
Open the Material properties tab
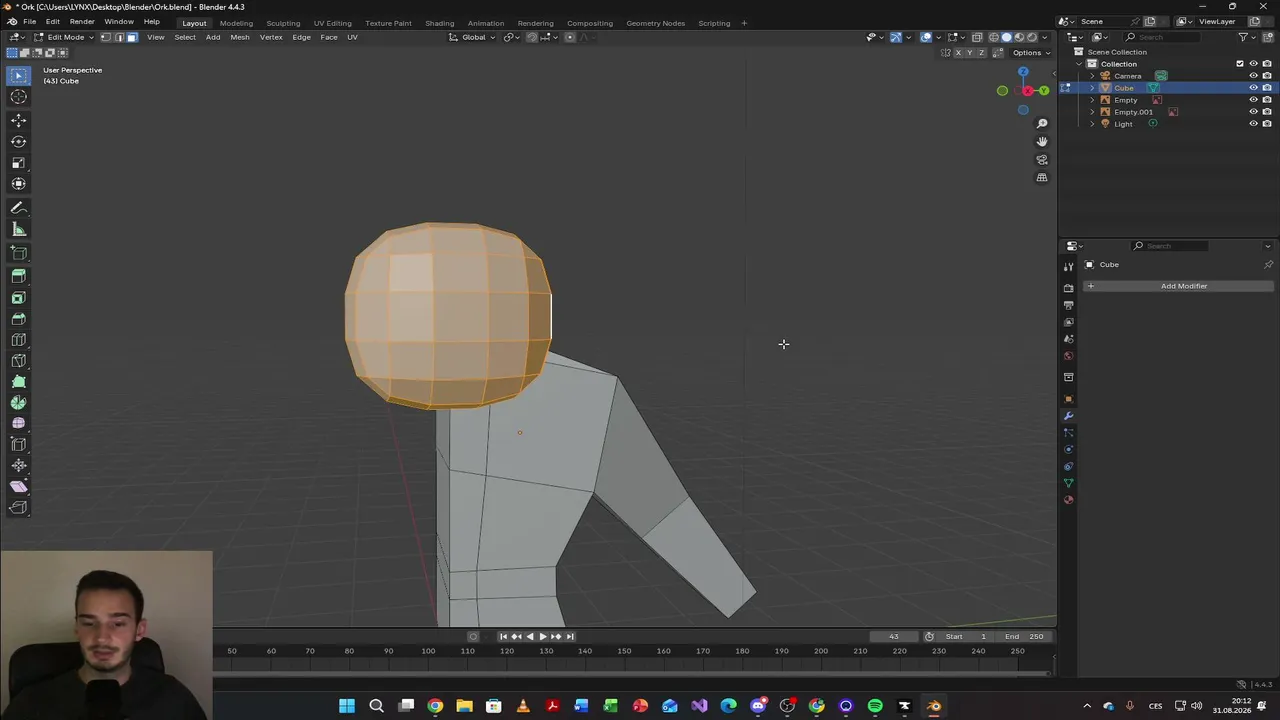click(1068, 500)
